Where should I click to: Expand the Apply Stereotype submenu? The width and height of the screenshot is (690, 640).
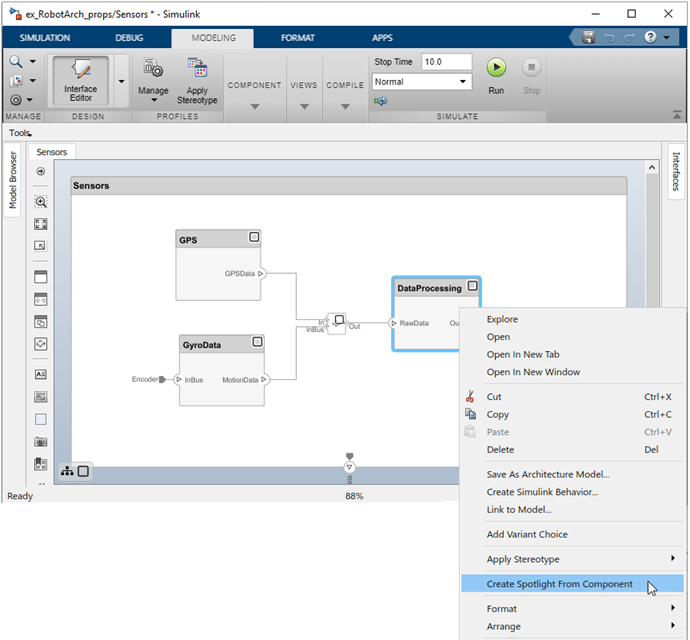[x=573, y=559]
